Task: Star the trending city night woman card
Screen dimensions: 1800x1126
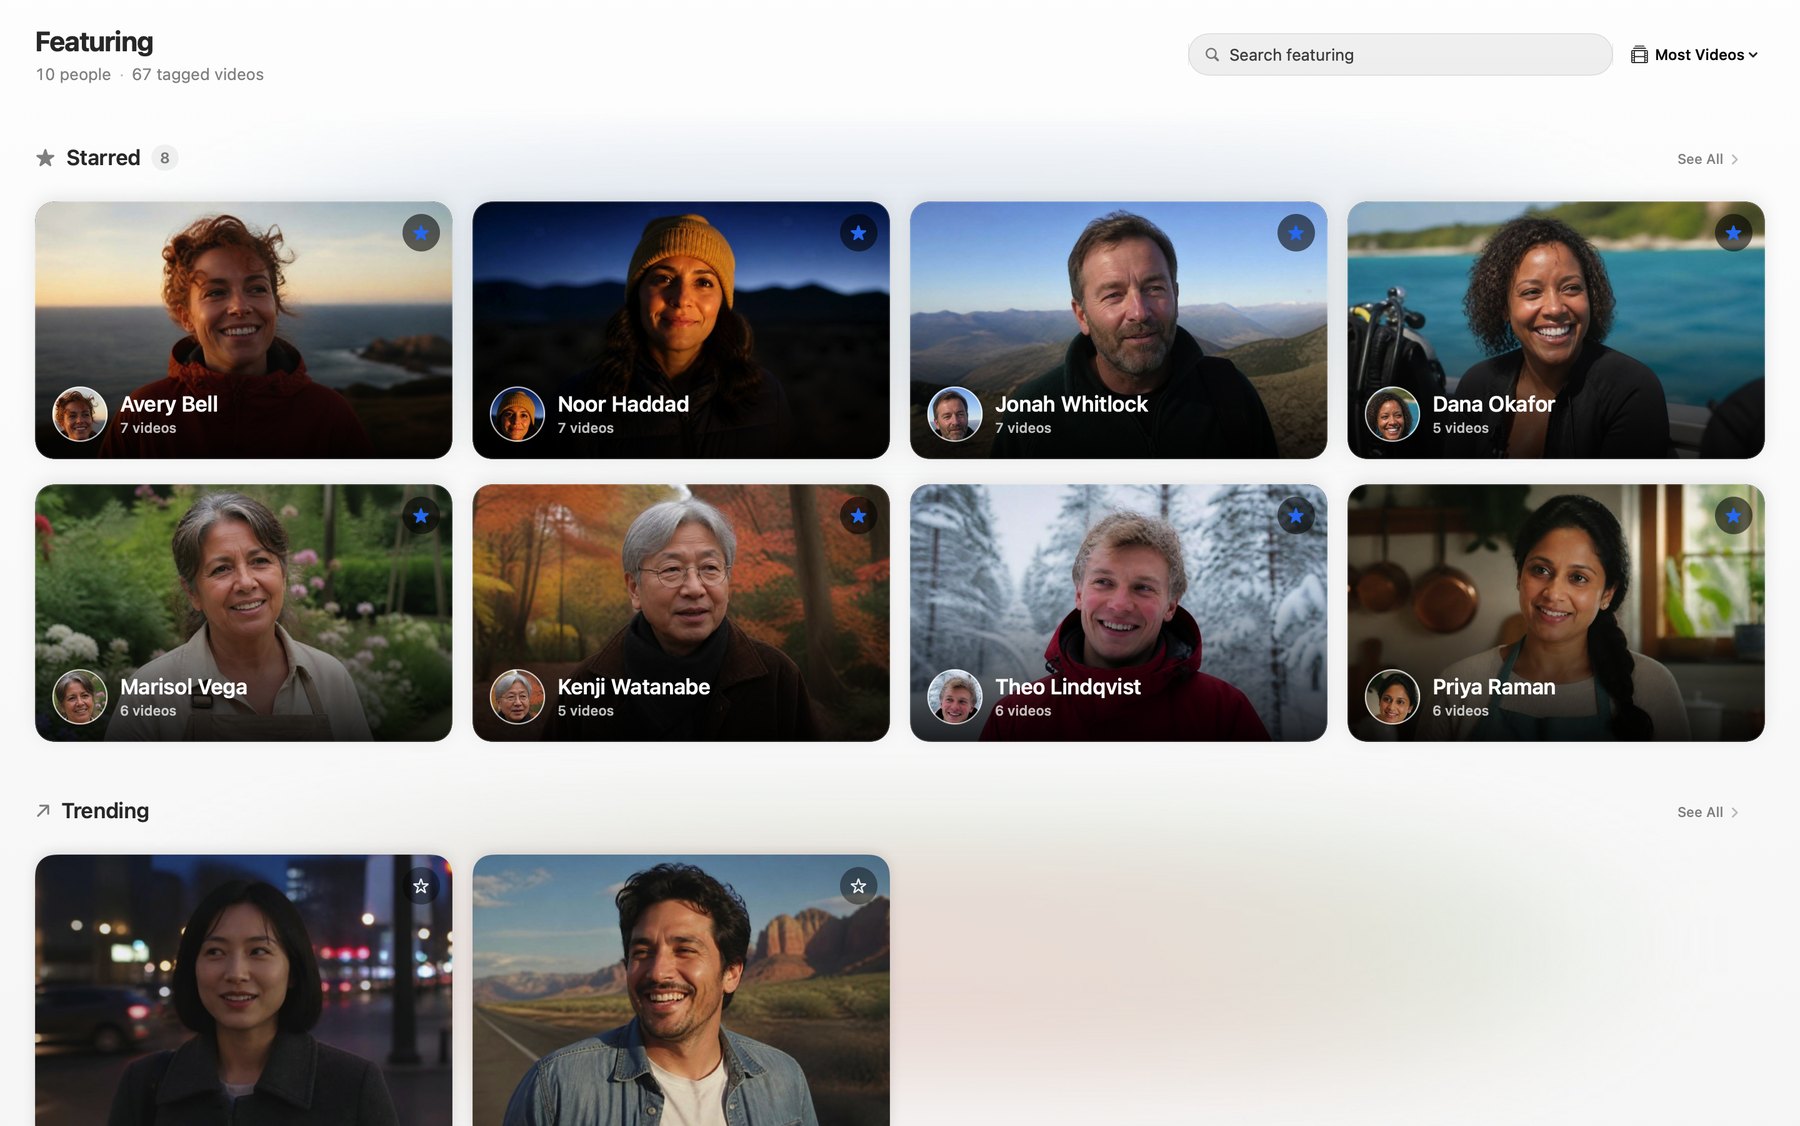Action: point(421,886)
